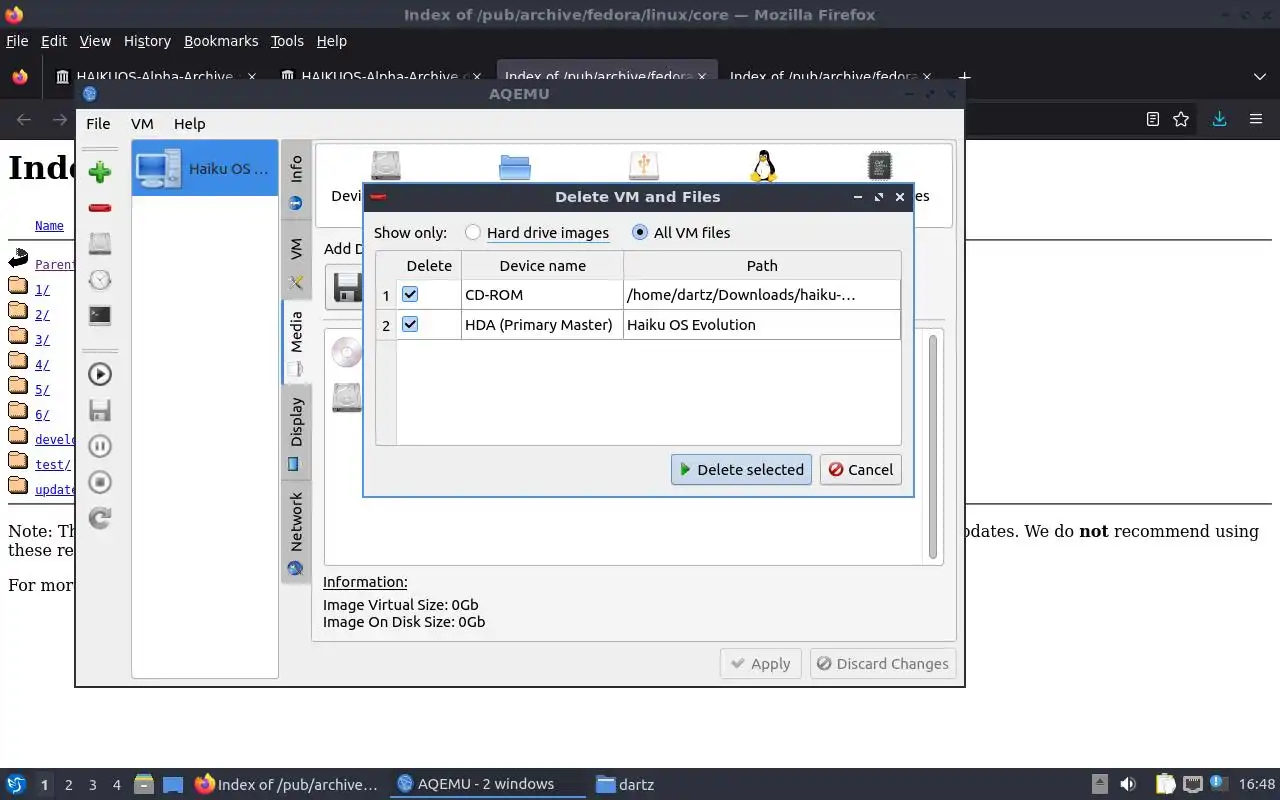Click the floppy save VM state icon

[100, 410]
